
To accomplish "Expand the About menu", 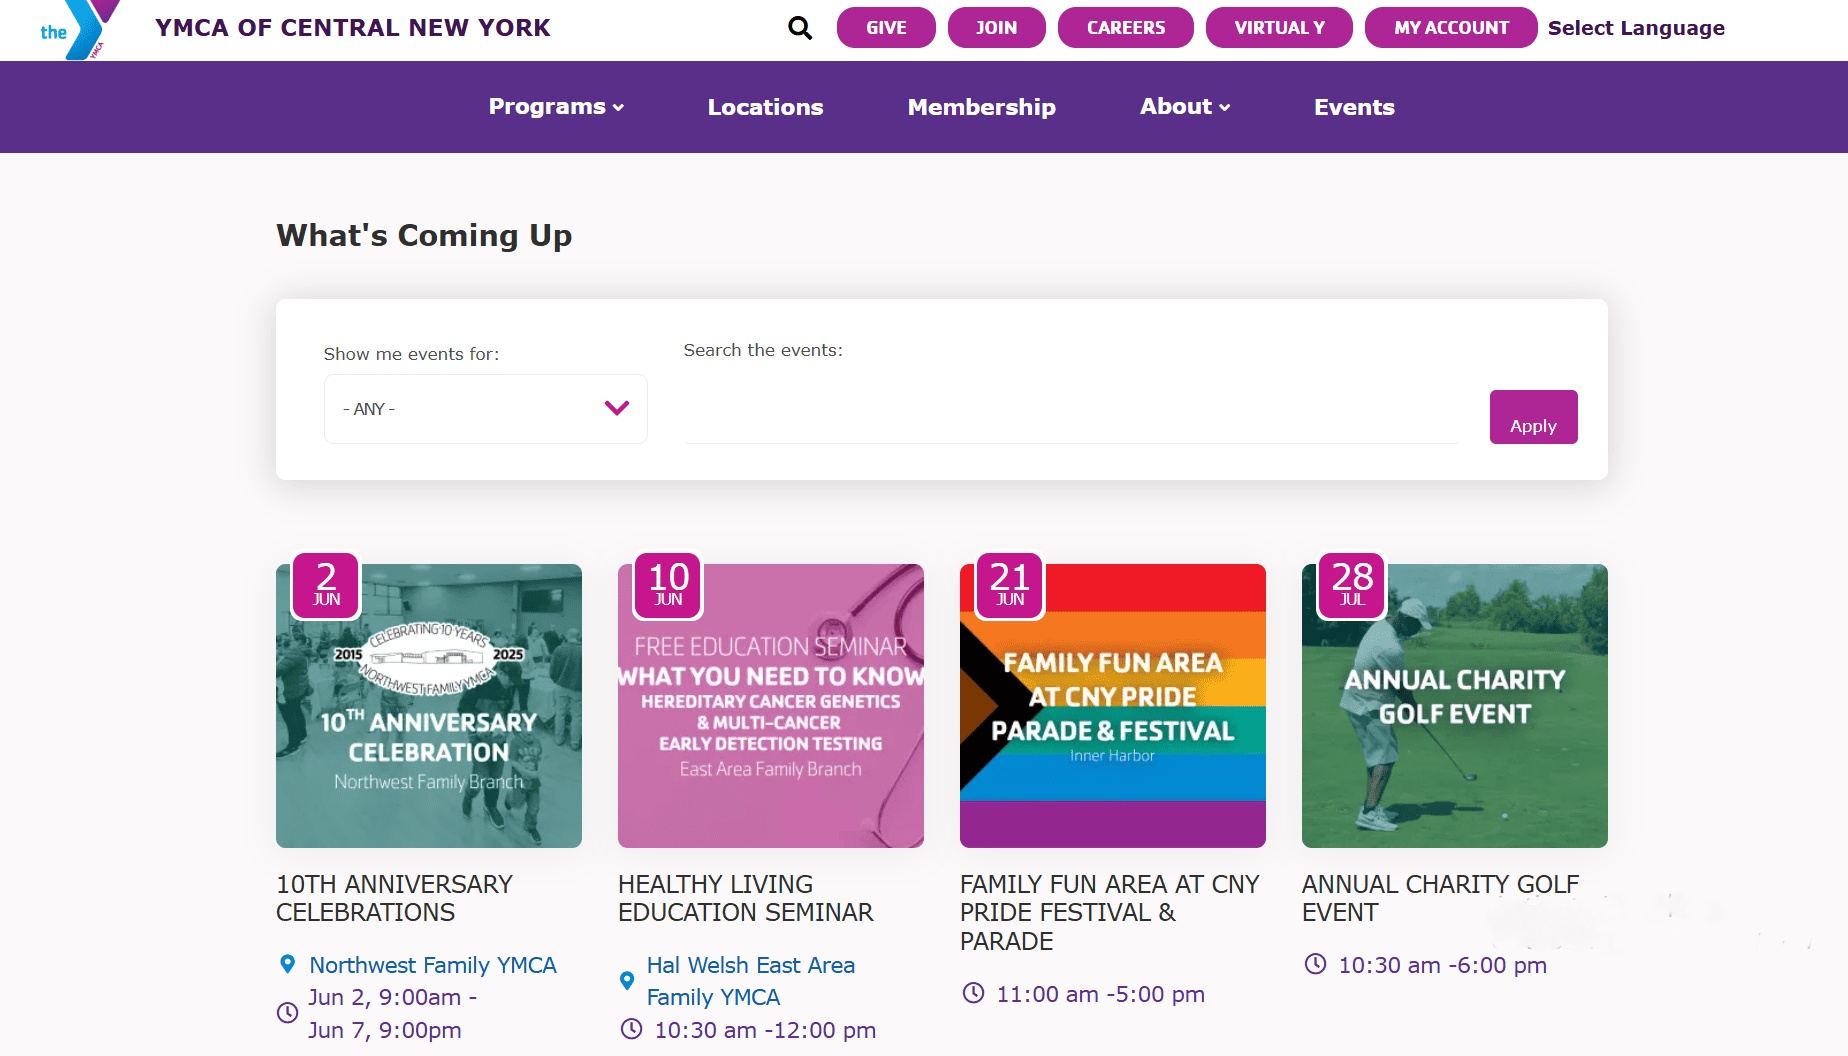I will 1185,107.
